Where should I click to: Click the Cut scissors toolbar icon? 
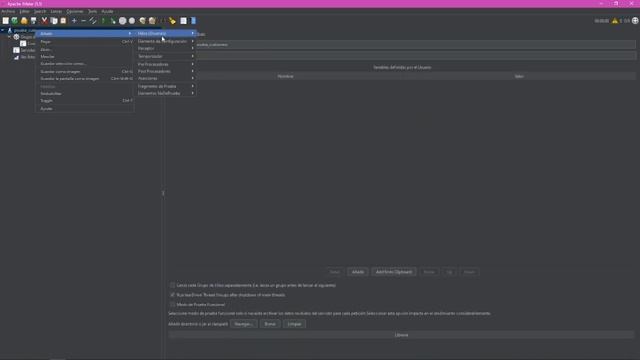pos(44,20)
